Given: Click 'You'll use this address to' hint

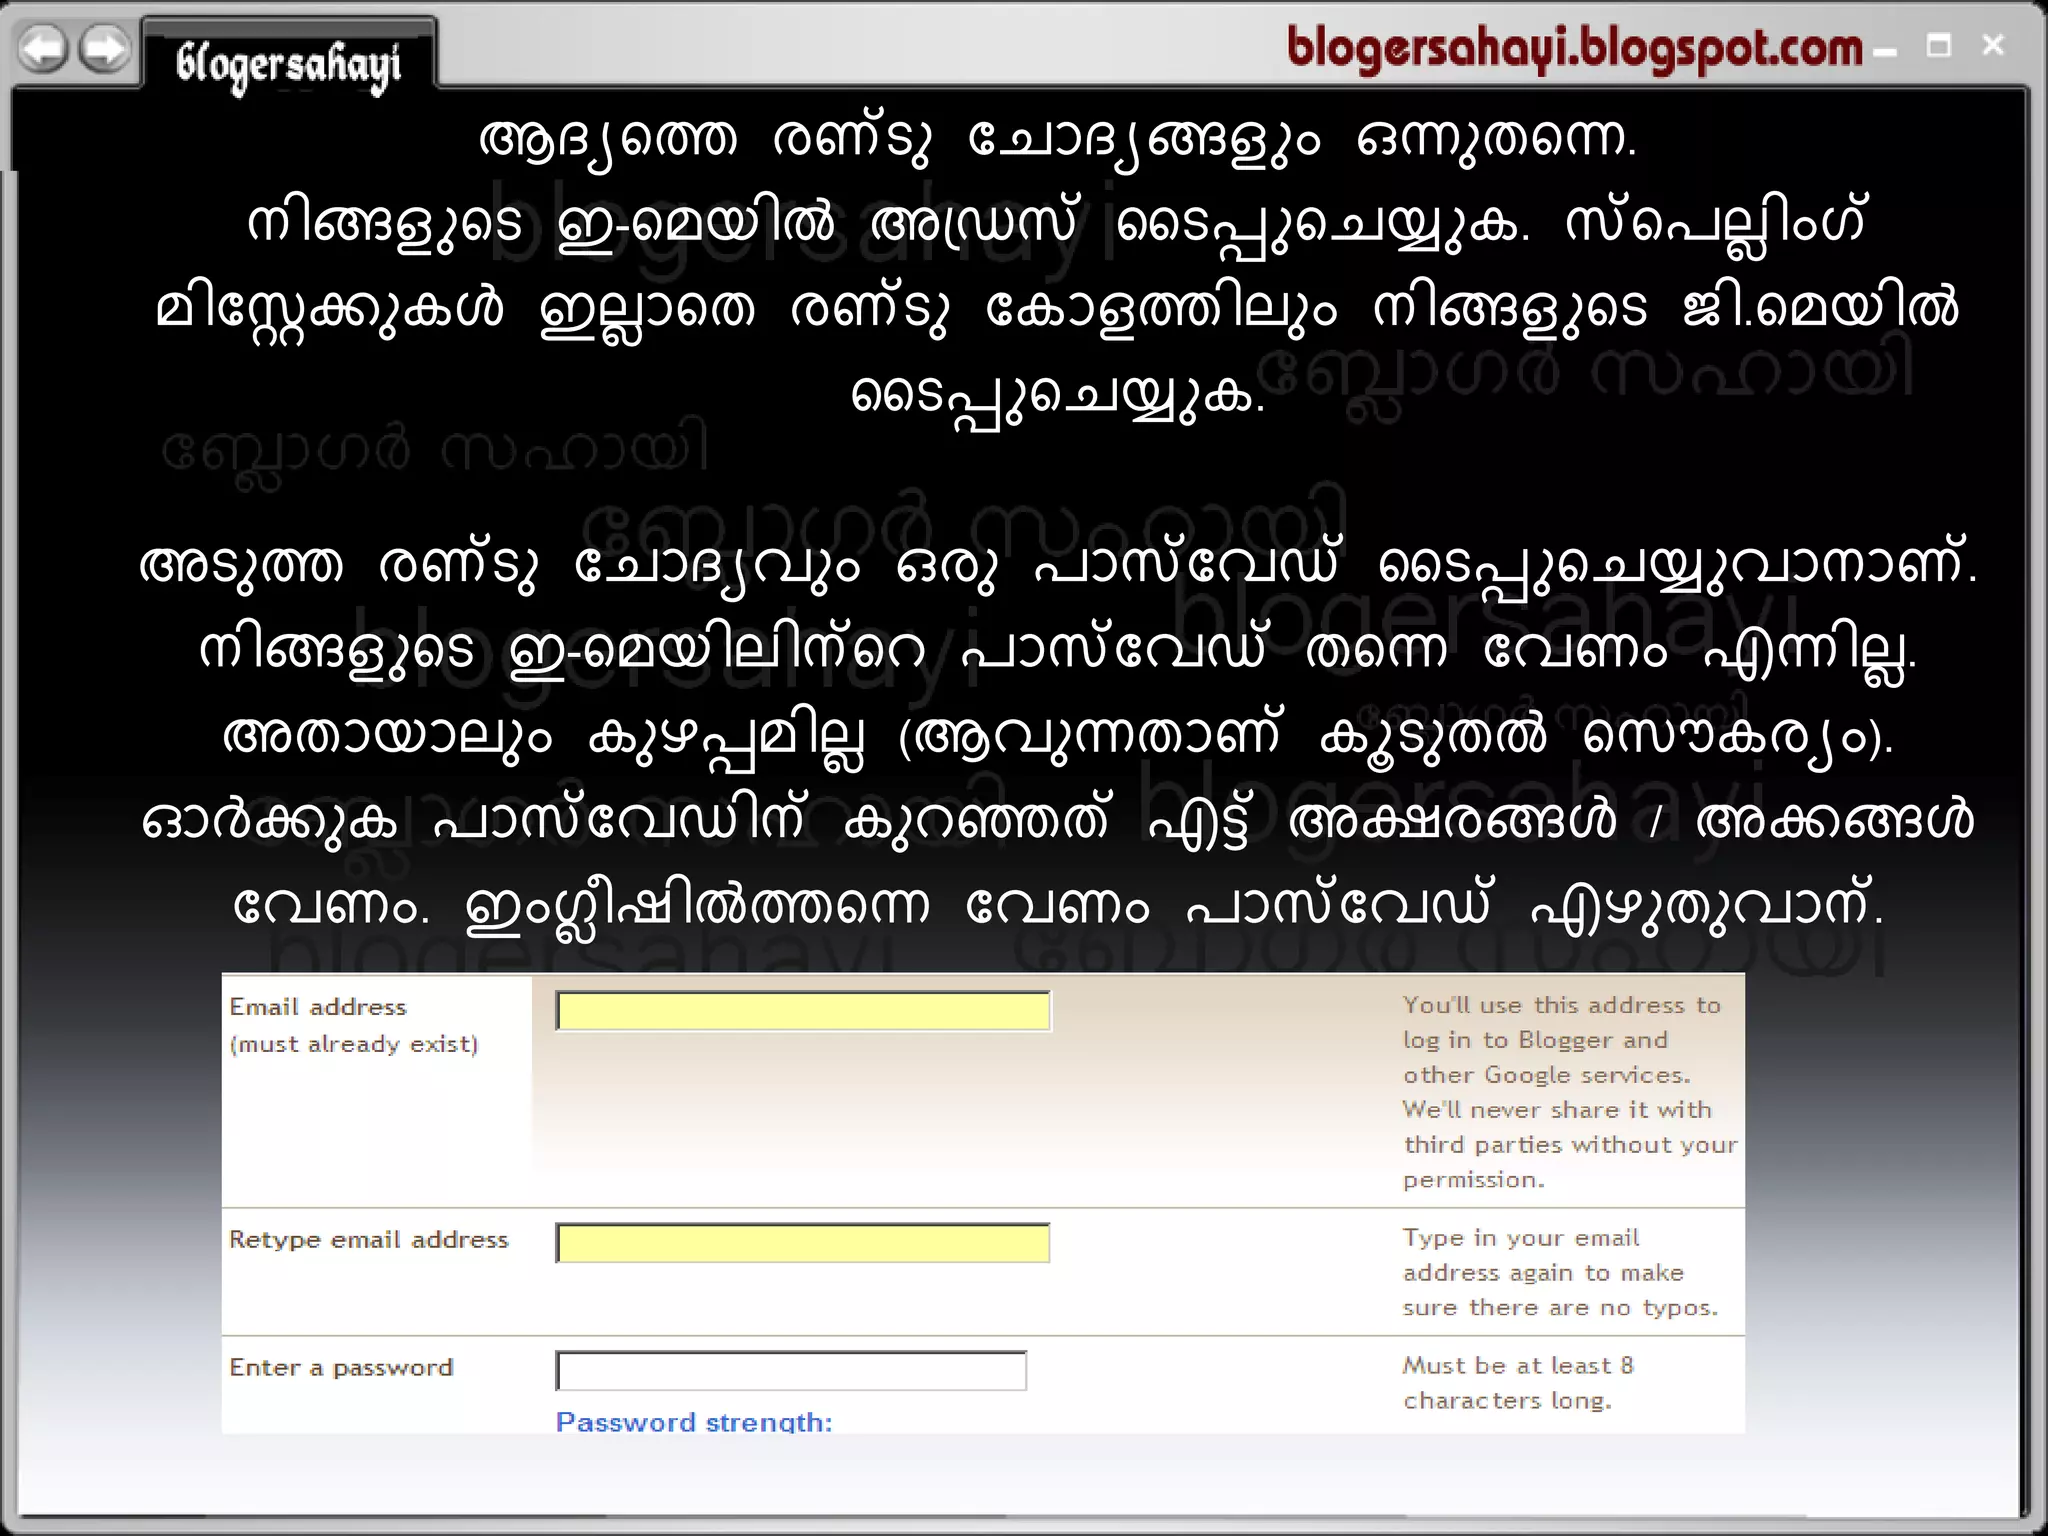Looking at the screenshot, I should pos(1561,1005).
